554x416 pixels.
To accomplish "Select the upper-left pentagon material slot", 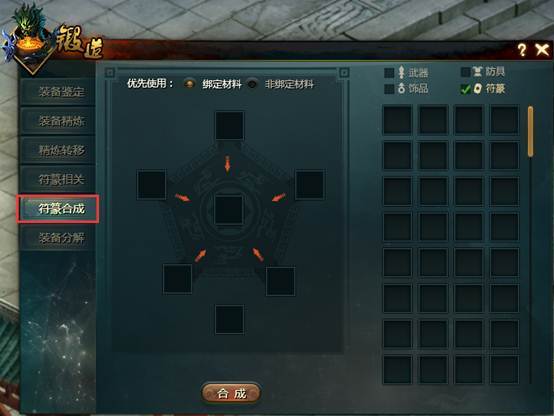I will [152, 184].
